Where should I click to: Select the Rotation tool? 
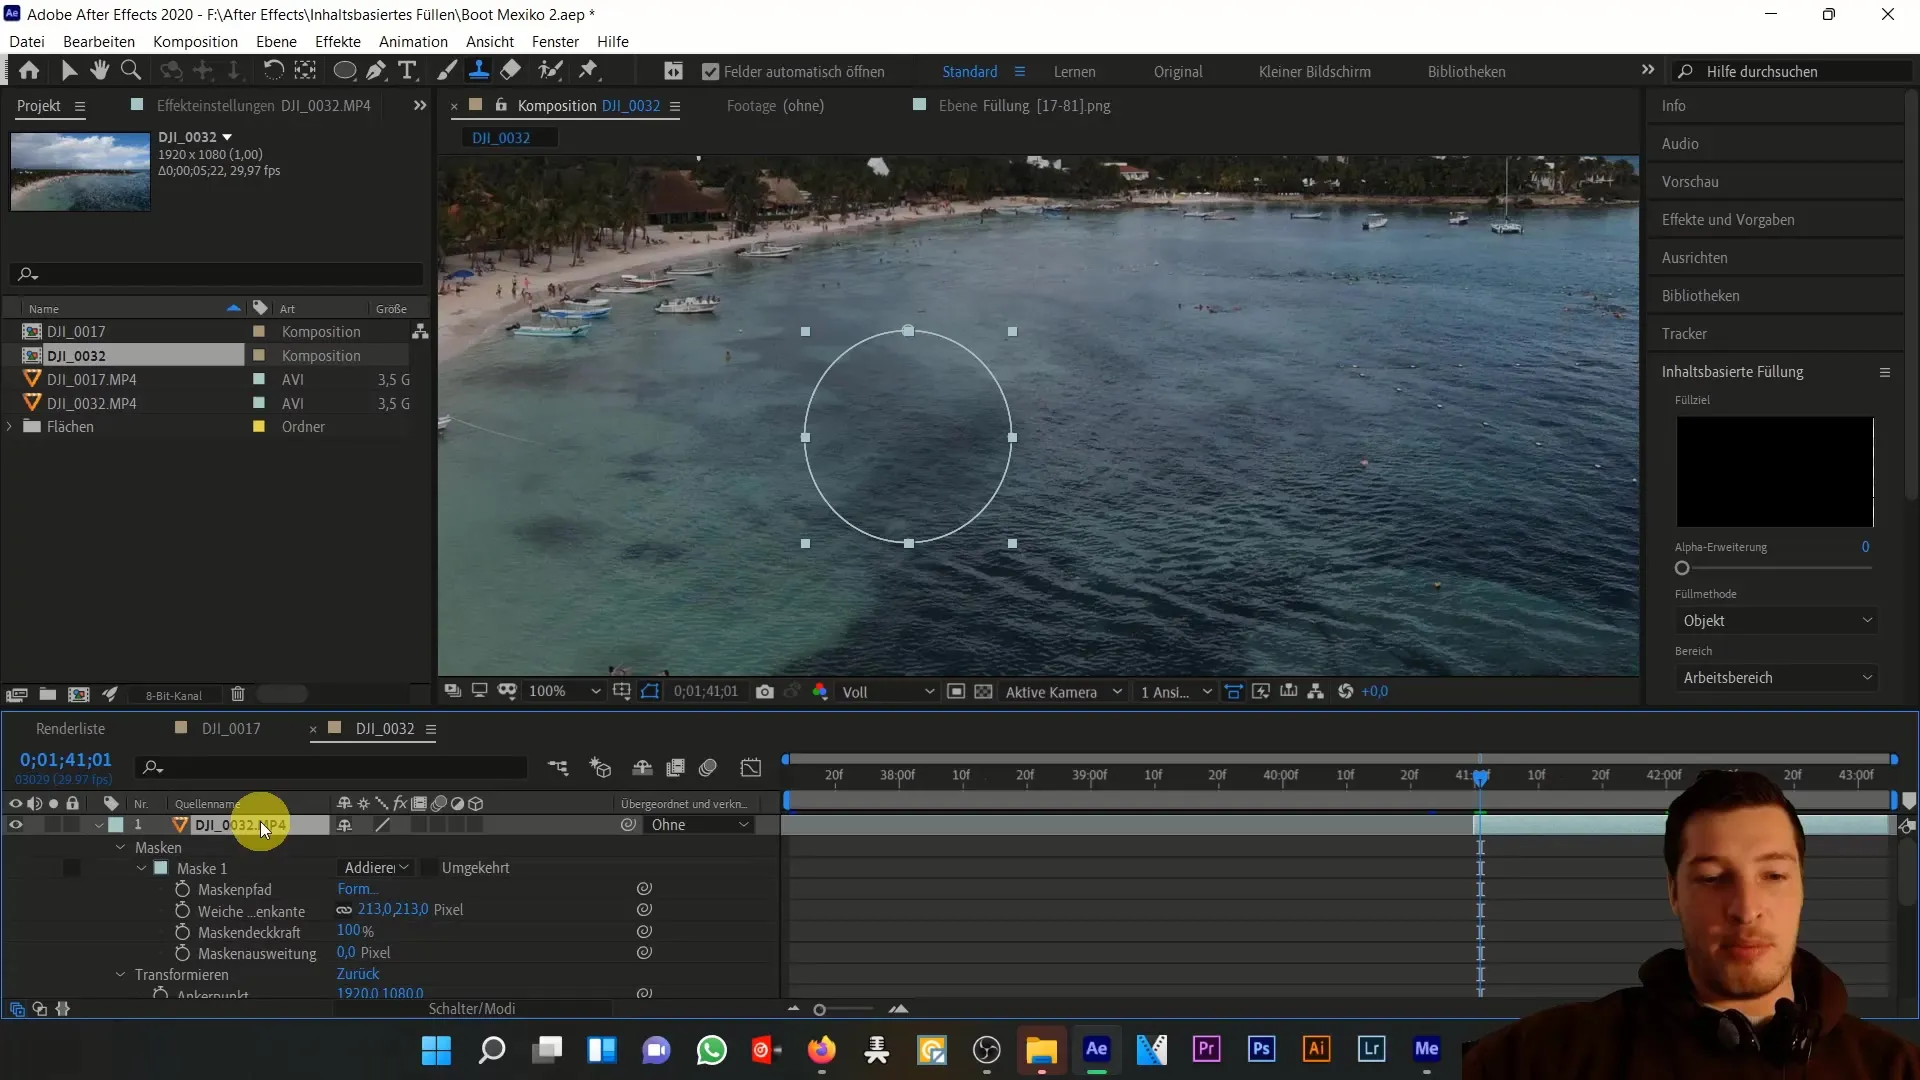(273, 70)
